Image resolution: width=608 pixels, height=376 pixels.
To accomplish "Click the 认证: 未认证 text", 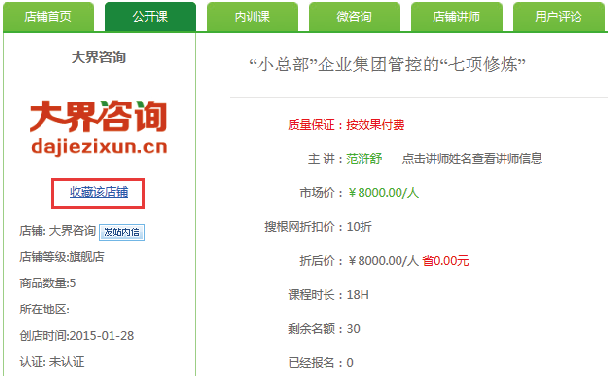I will tap(52, 362).
